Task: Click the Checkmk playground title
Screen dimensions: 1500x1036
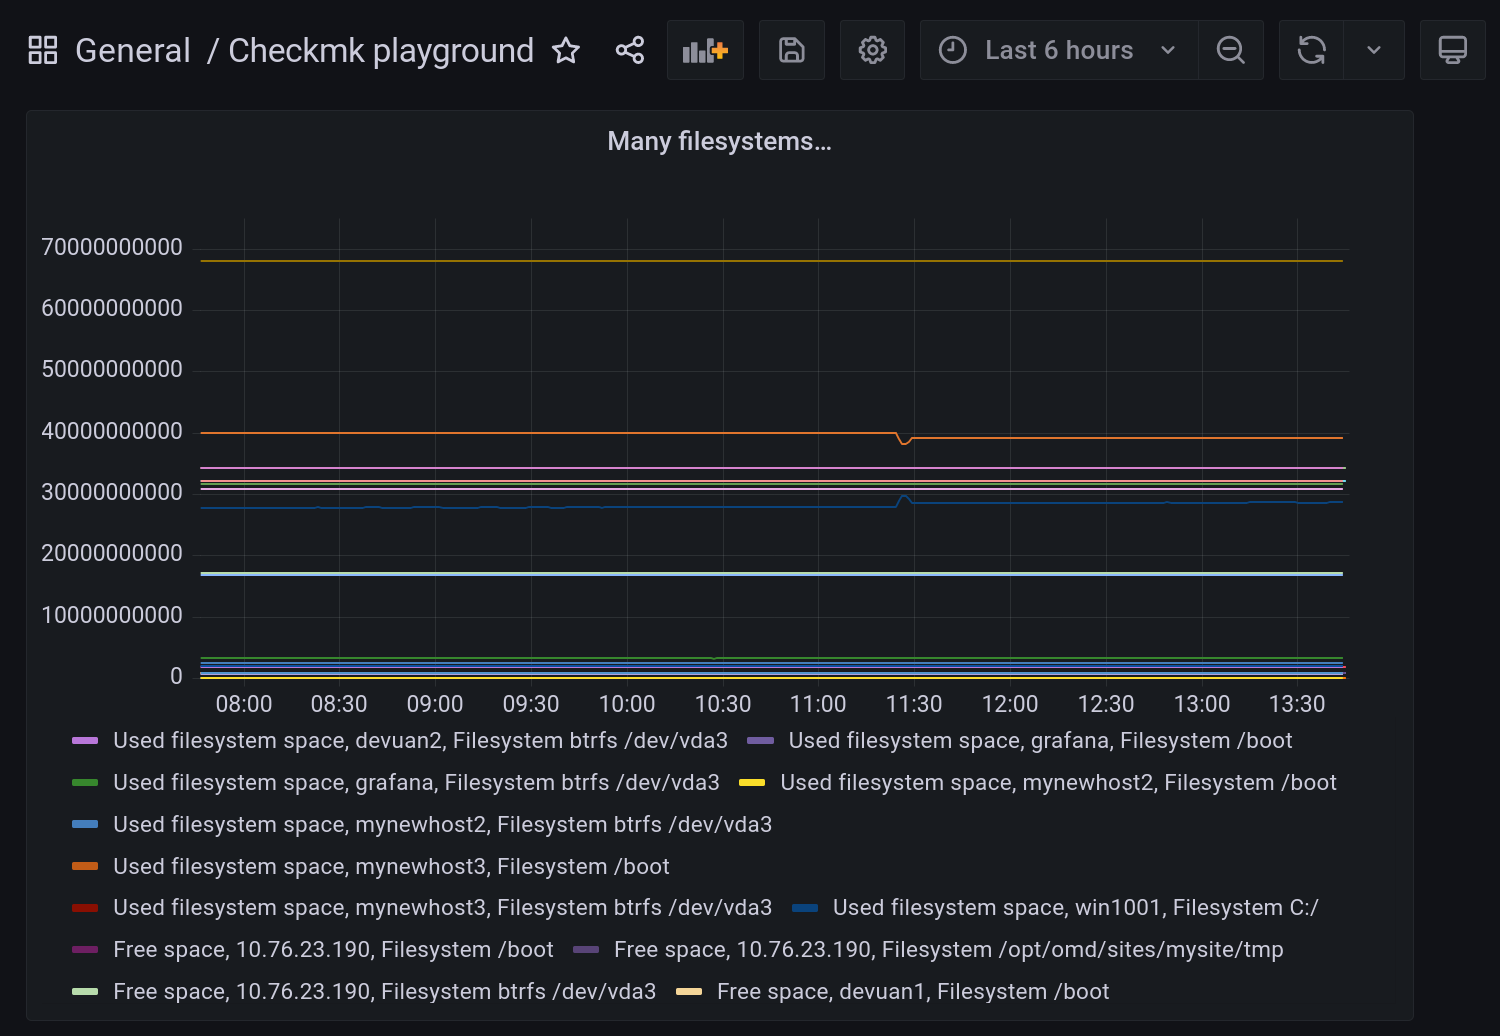Action: pyautogui.click(x=381, y=50)
